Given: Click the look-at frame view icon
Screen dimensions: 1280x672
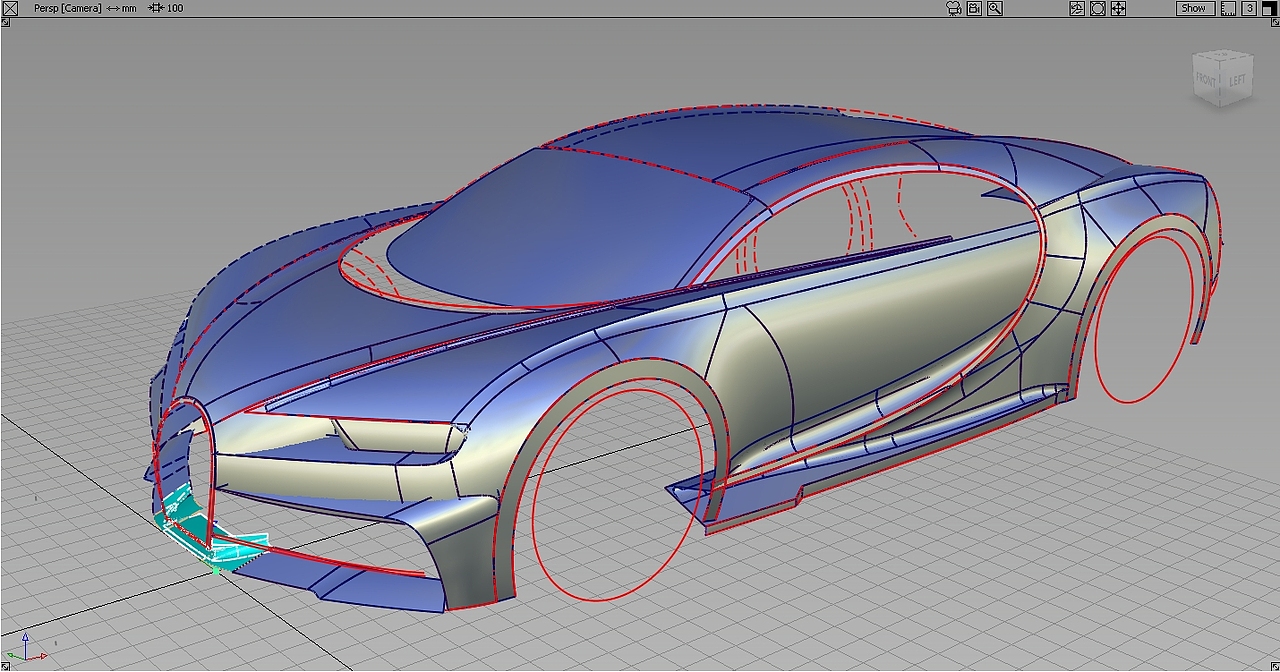Looking at the screenshot, I should click(x=1098, y=8).
